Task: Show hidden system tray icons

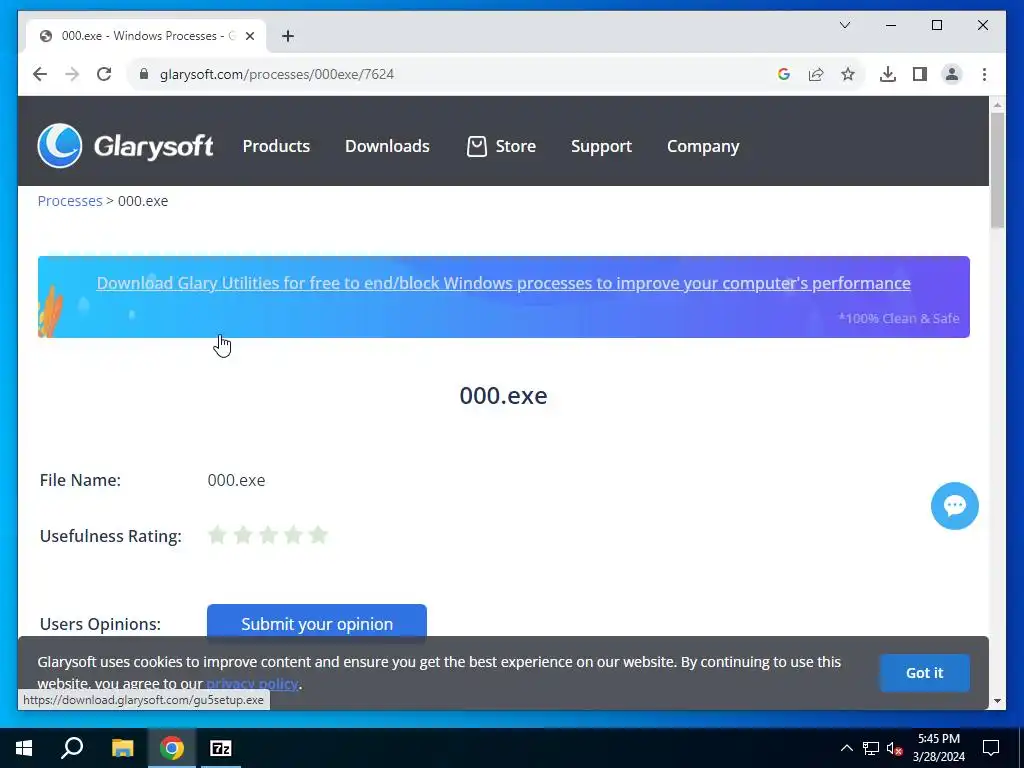Action: [846, 748]
